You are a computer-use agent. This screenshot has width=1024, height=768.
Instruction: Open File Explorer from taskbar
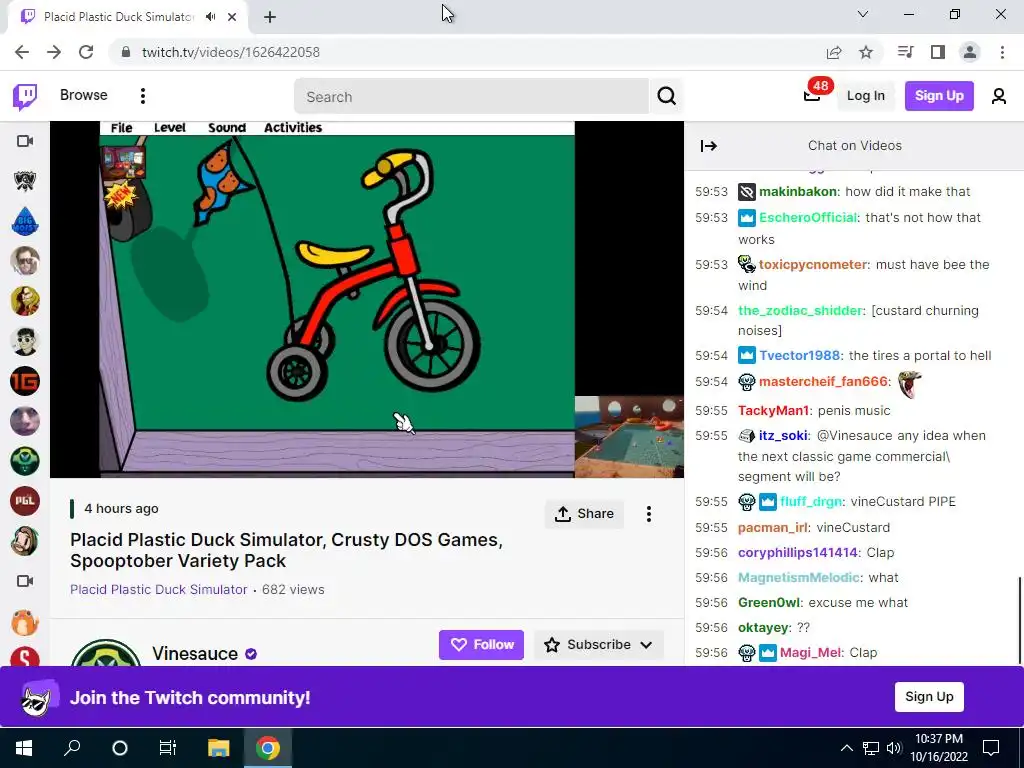point(219,747)
